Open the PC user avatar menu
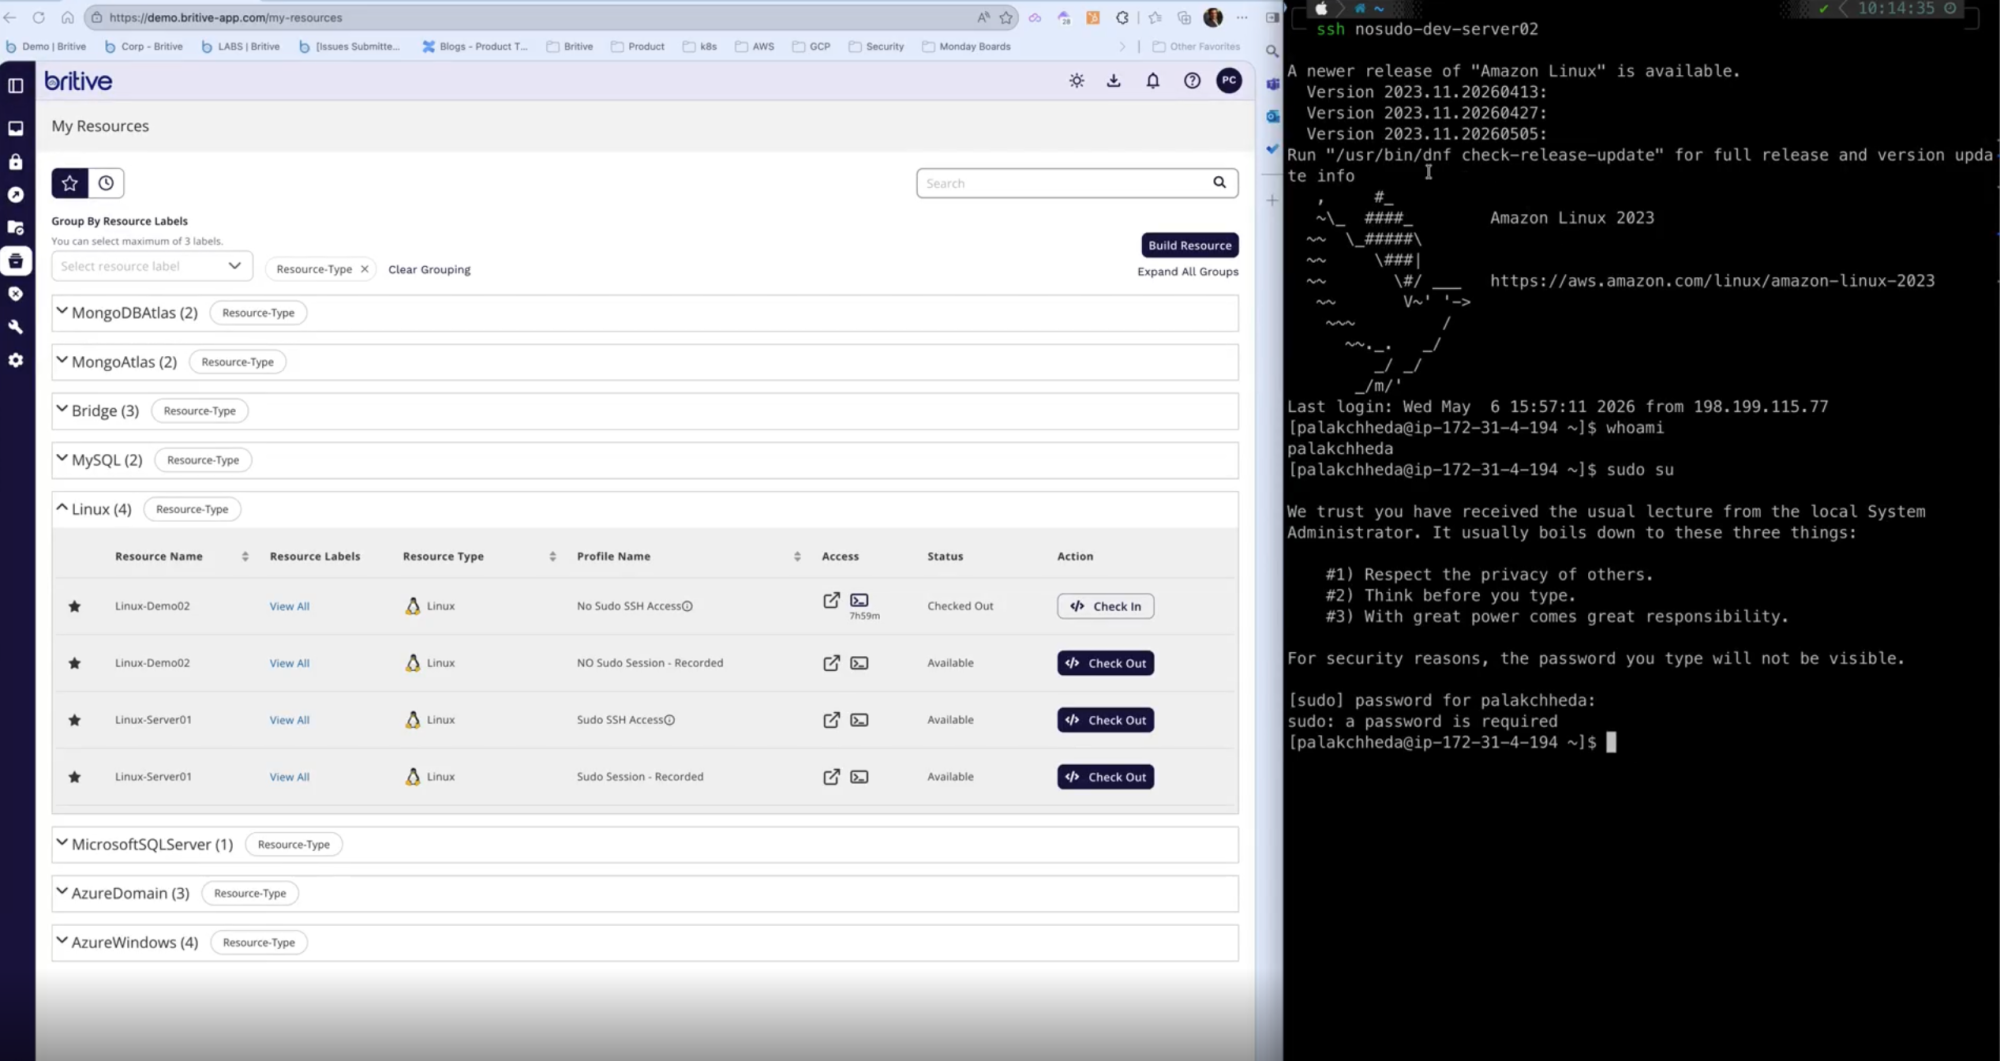 pyautogui.click(x=1229, y=81)
